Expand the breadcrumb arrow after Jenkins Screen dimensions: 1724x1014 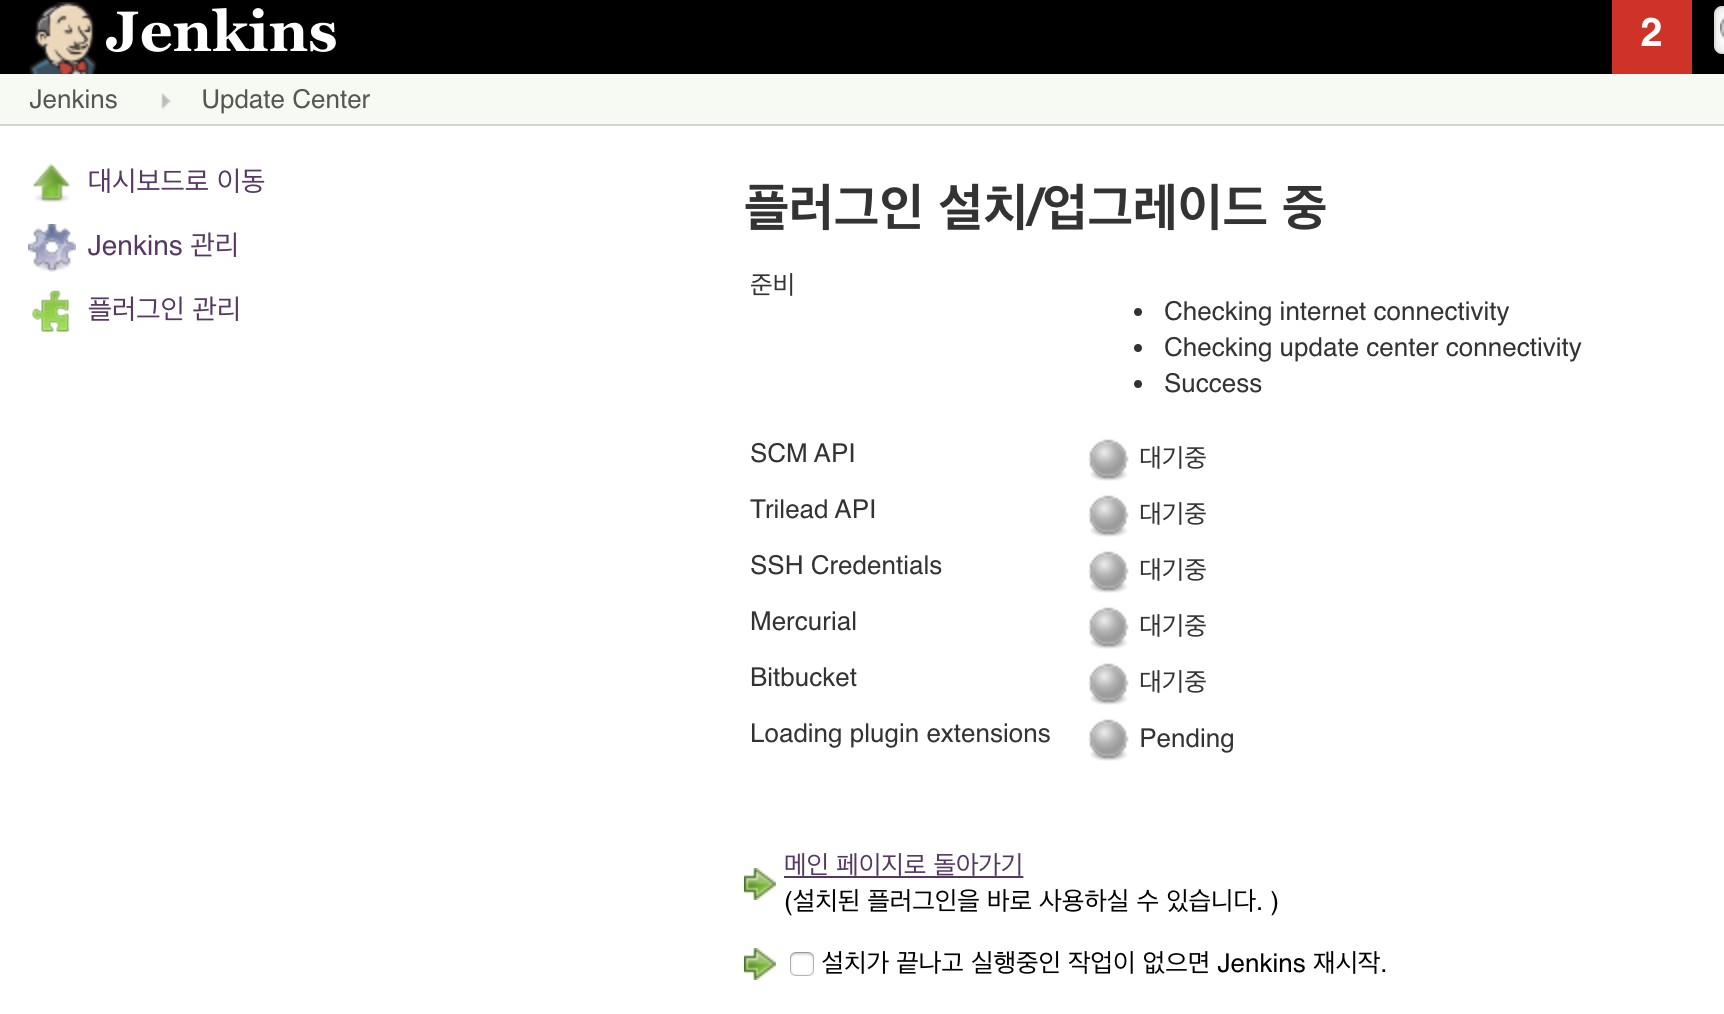pos(165,100)
